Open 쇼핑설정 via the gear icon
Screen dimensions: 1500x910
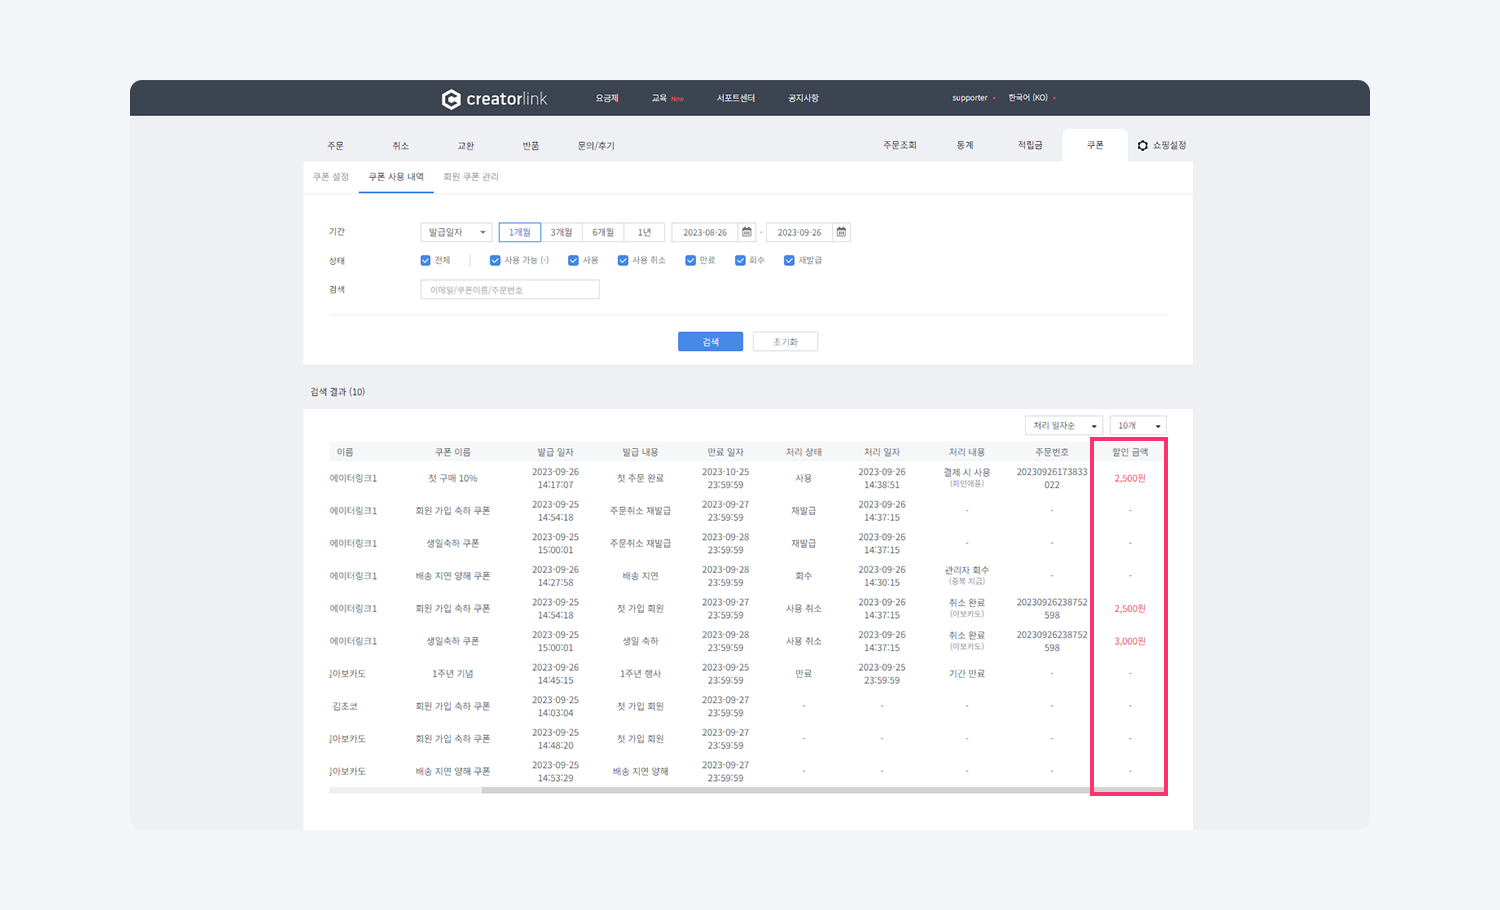point(1143,146)
